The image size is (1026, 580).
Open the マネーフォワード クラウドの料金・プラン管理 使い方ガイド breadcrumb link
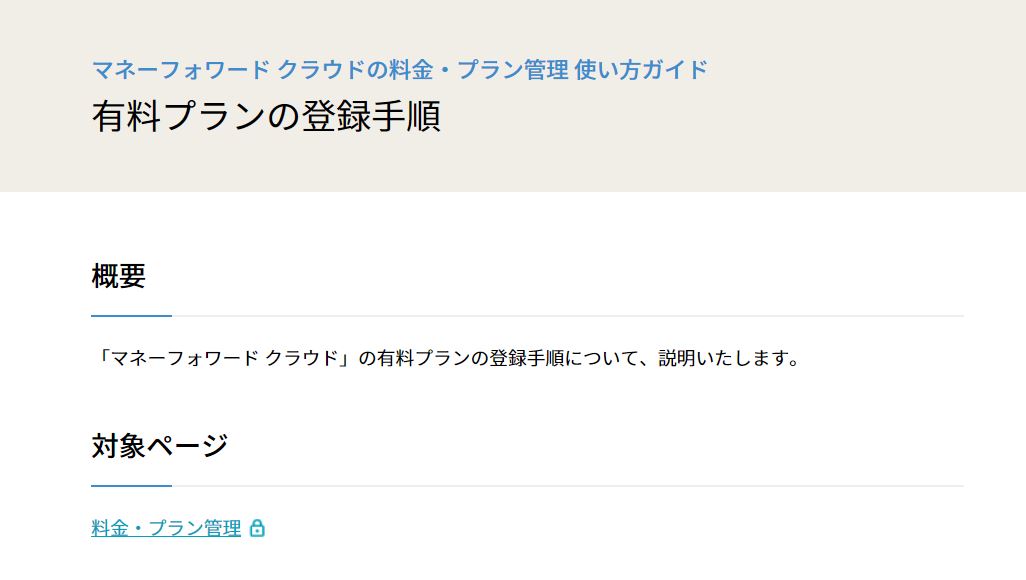[x=399, y=69]
